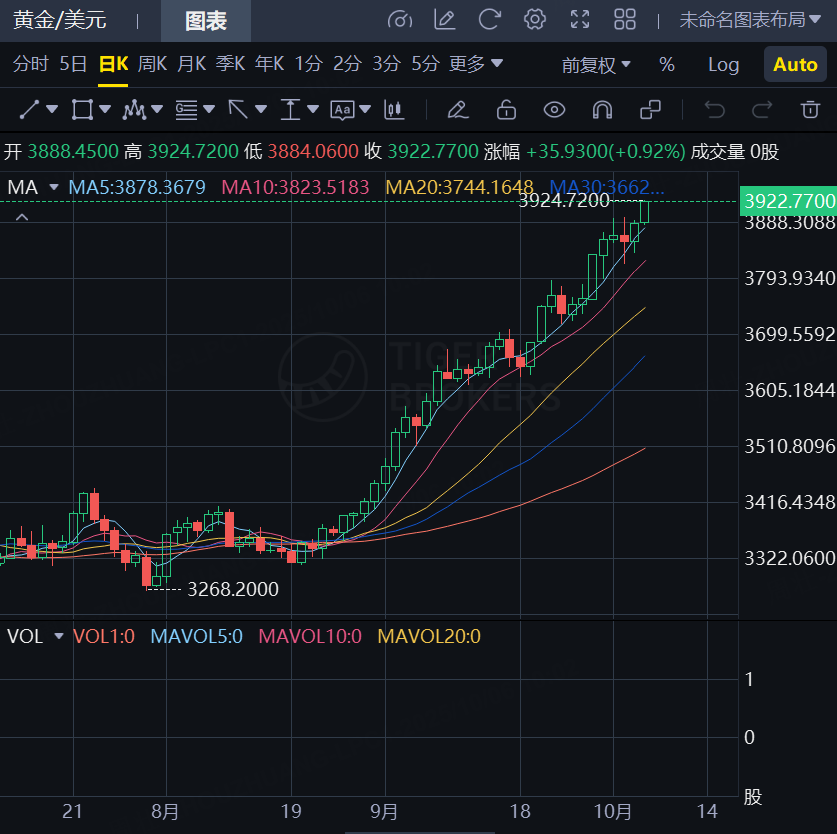Select the 日K timeframe

pos(113,64)
